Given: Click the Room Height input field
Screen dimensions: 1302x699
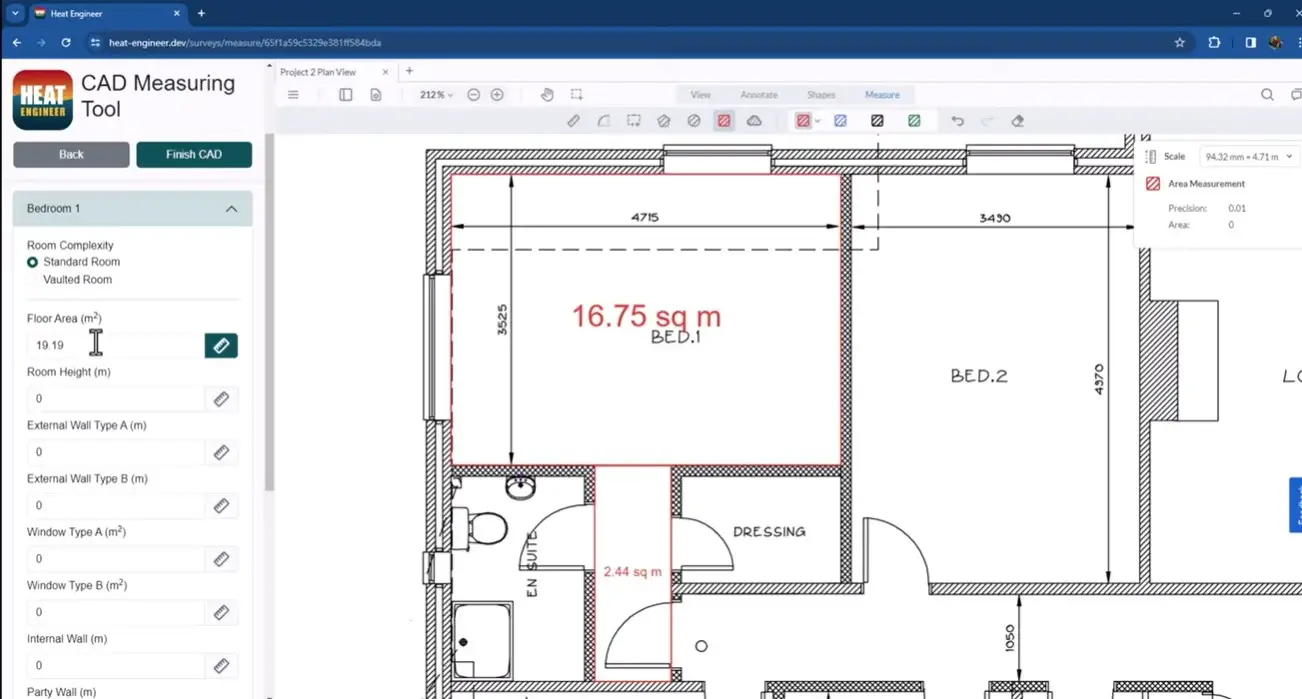Looking at the screenshot, I should (115, 399).
